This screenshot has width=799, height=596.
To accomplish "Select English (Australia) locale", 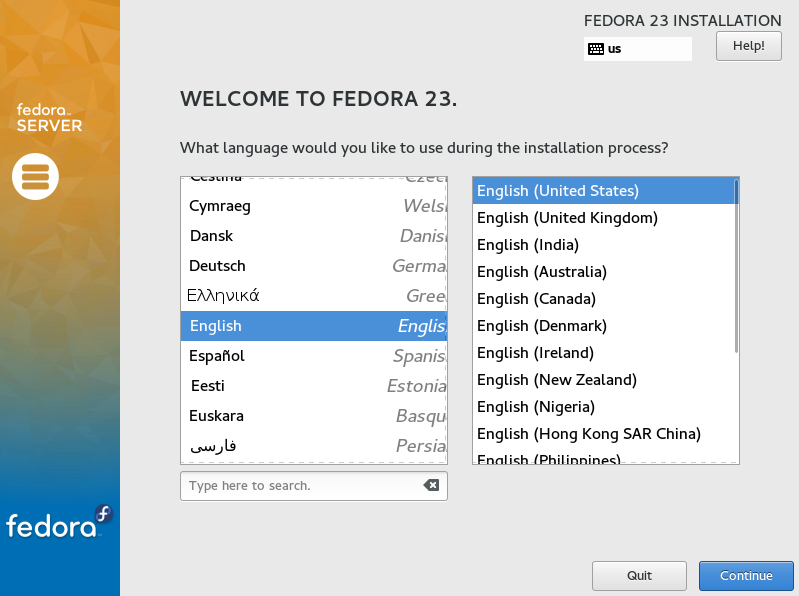I will (x=603, y=272).
